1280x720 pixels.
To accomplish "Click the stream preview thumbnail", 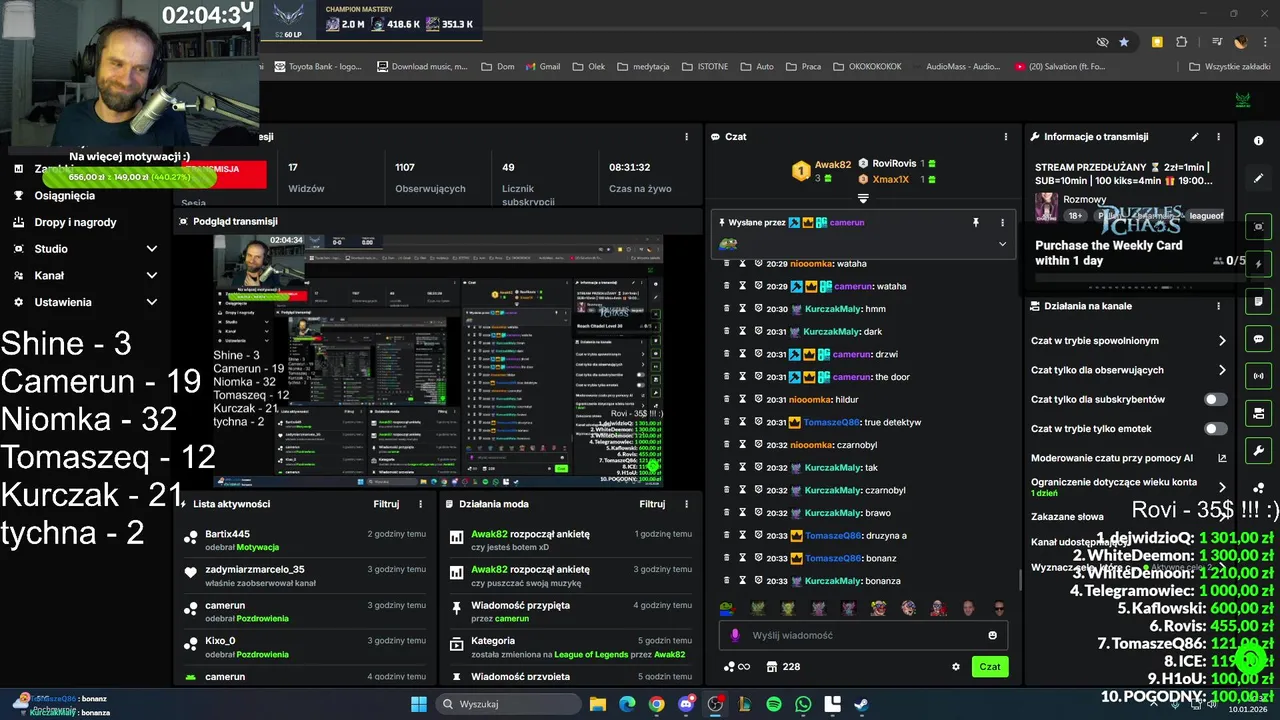I will coord(439,360).
